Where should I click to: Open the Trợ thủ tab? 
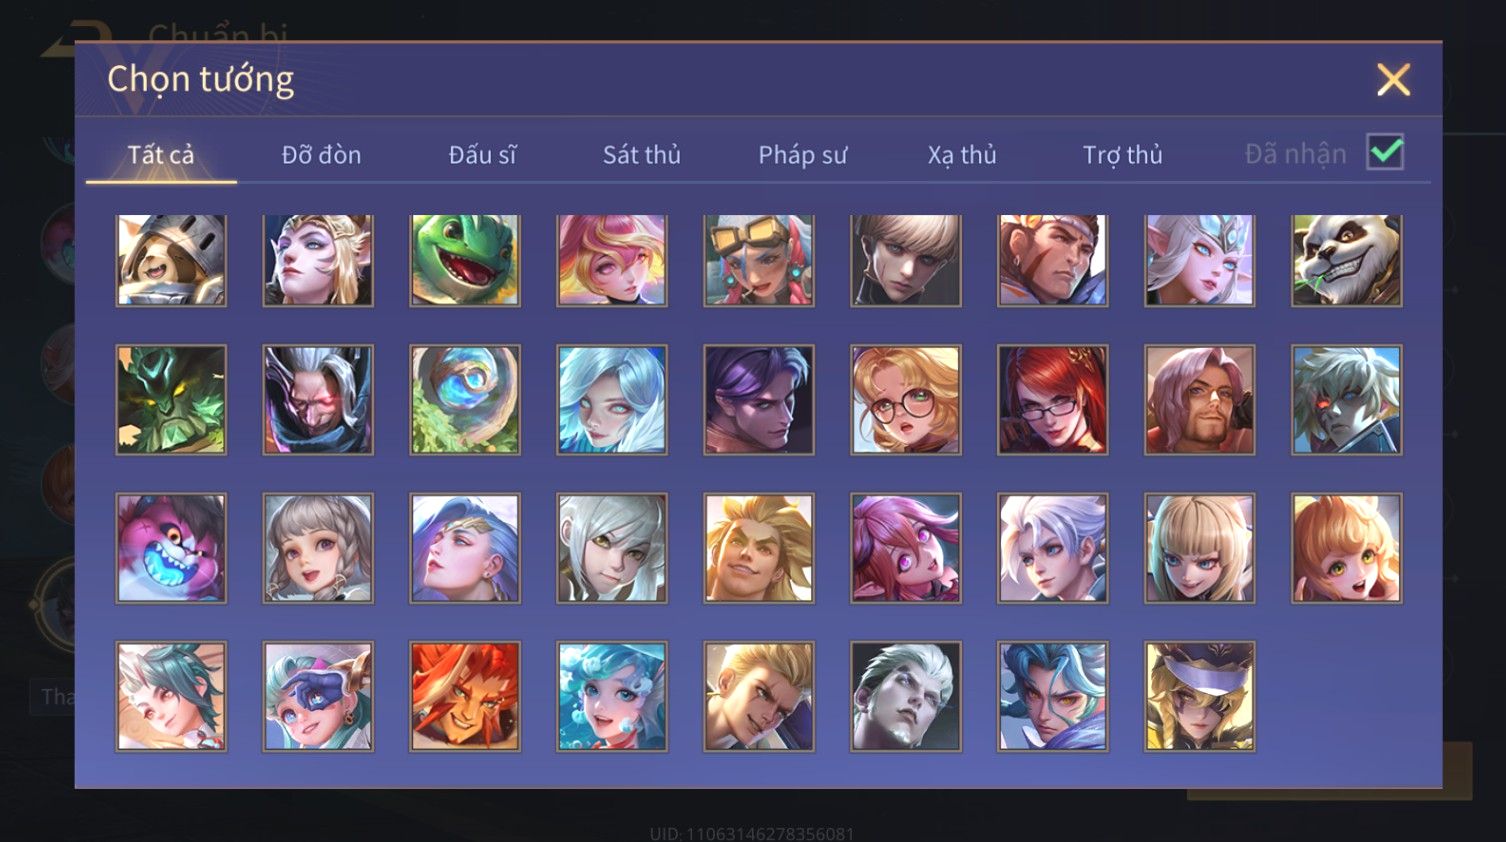pyautogui.click(x=1122, y=155)
